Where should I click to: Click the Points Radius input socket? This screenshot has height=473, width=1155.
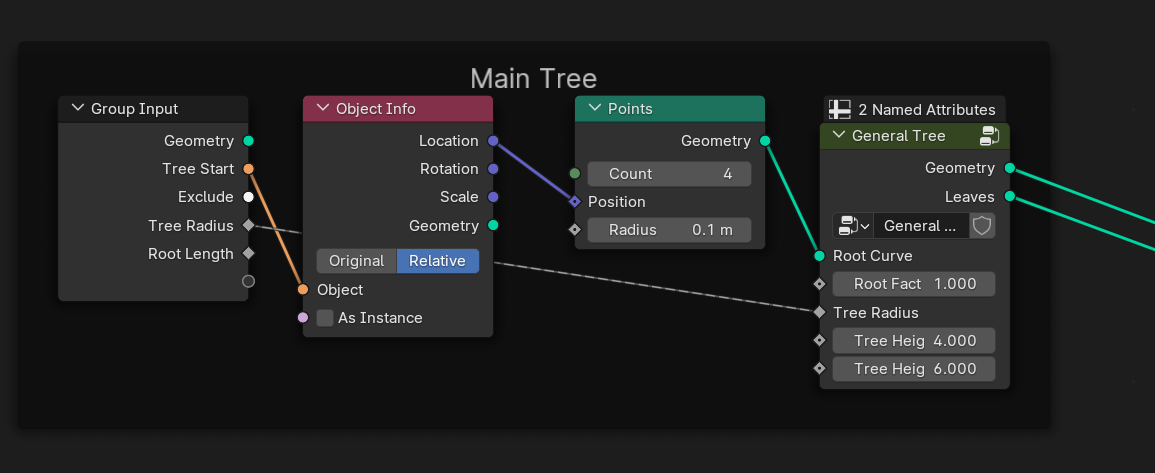(x=575, y=230)
